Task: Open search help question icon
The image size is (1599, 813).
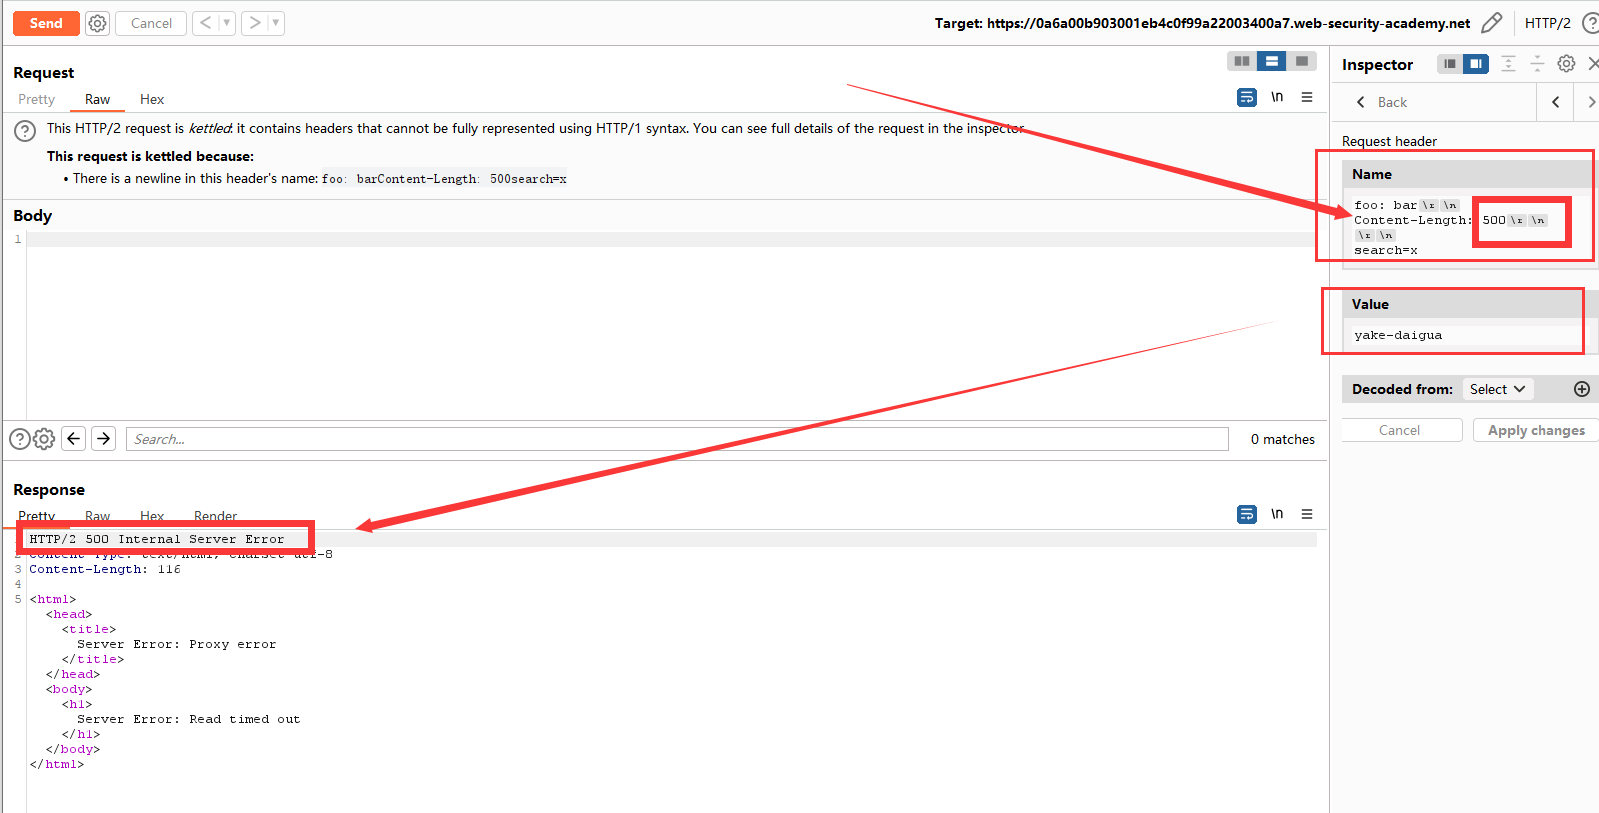Action: point(19,439)
